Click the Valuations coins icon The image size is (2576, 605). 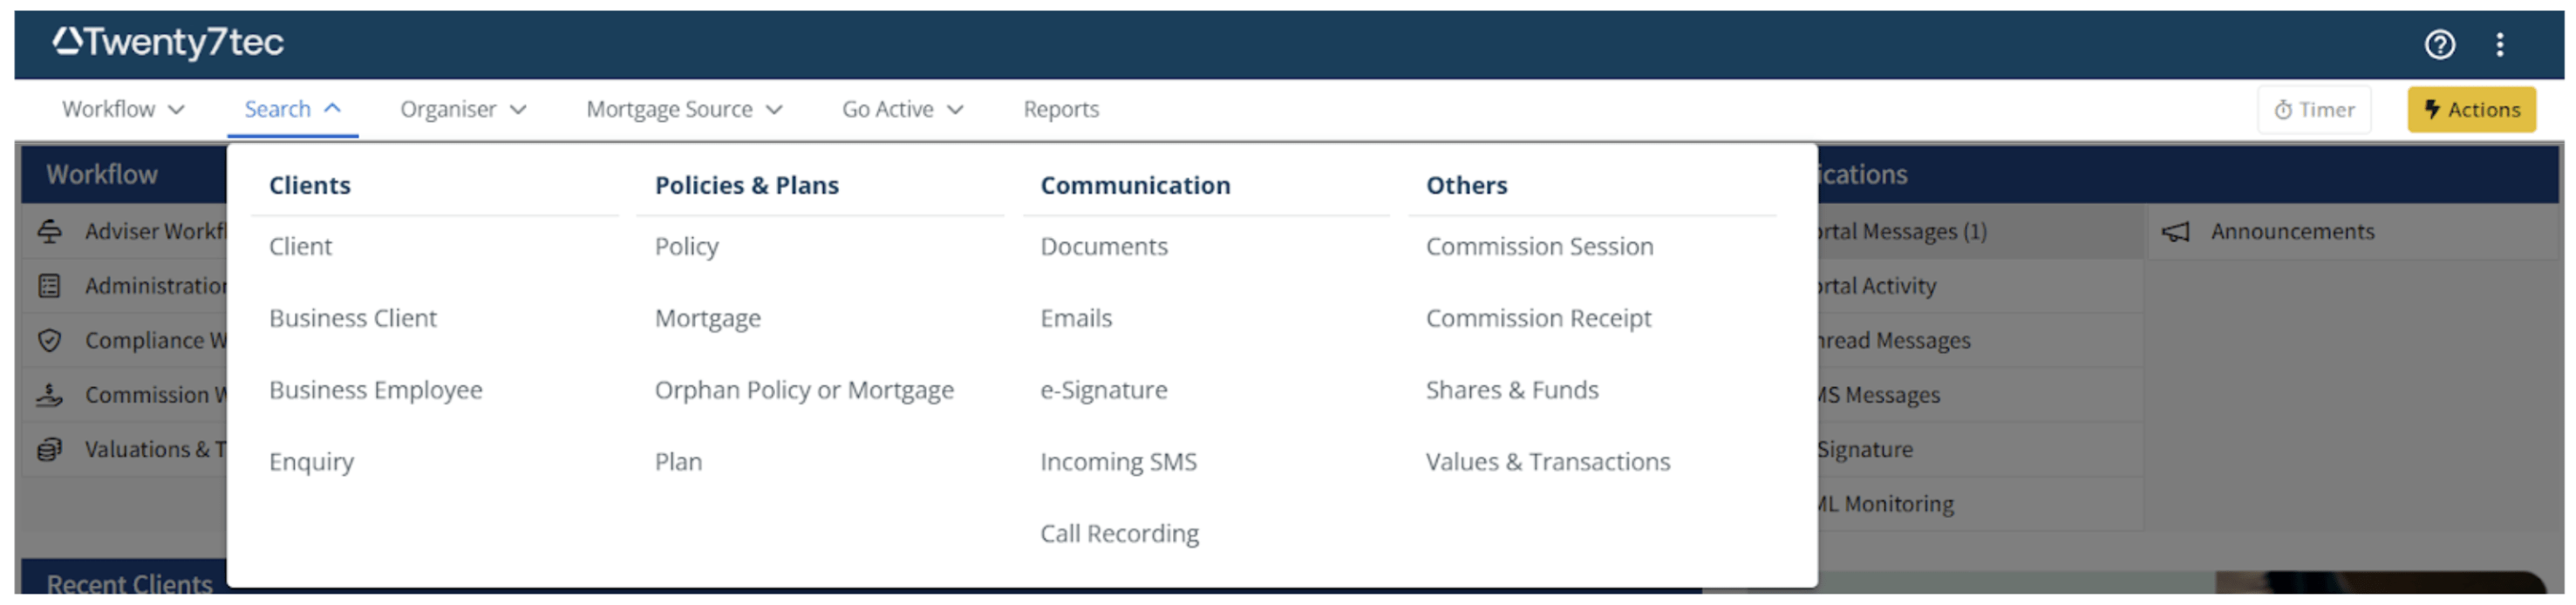point(49,450)
